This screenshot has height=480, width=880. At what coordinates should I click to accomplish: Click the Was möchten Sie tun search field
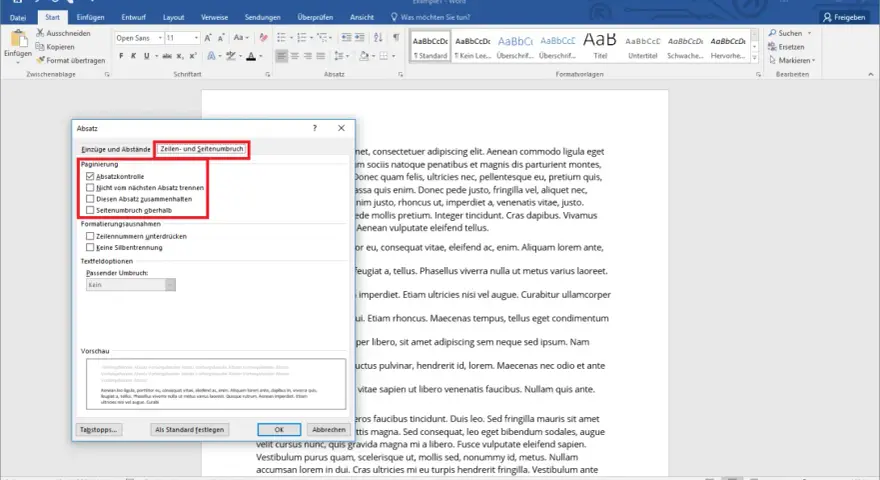tap(430, 17)
